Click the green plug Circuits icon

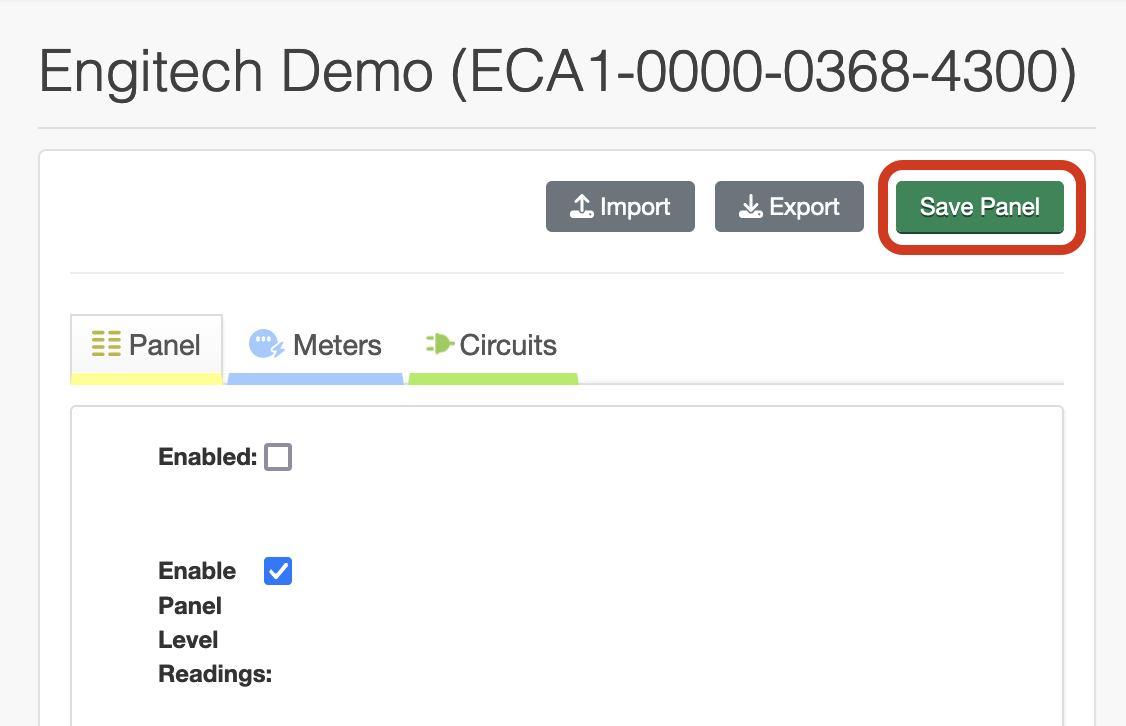click(x=439, y=344)
